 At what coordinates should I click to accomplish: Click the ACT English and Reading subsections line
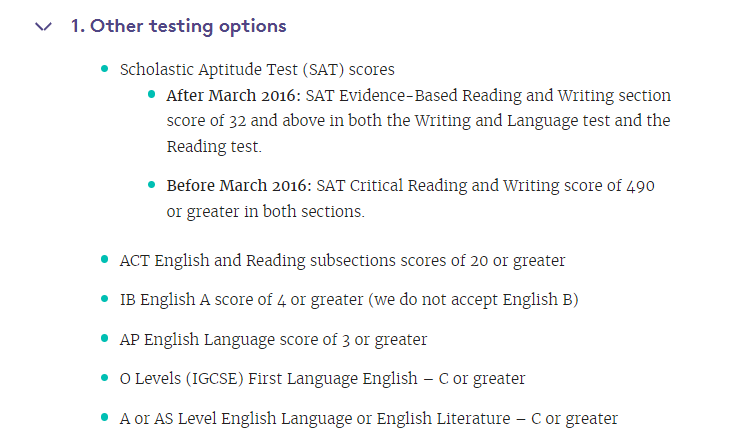[x=342, y=261]
